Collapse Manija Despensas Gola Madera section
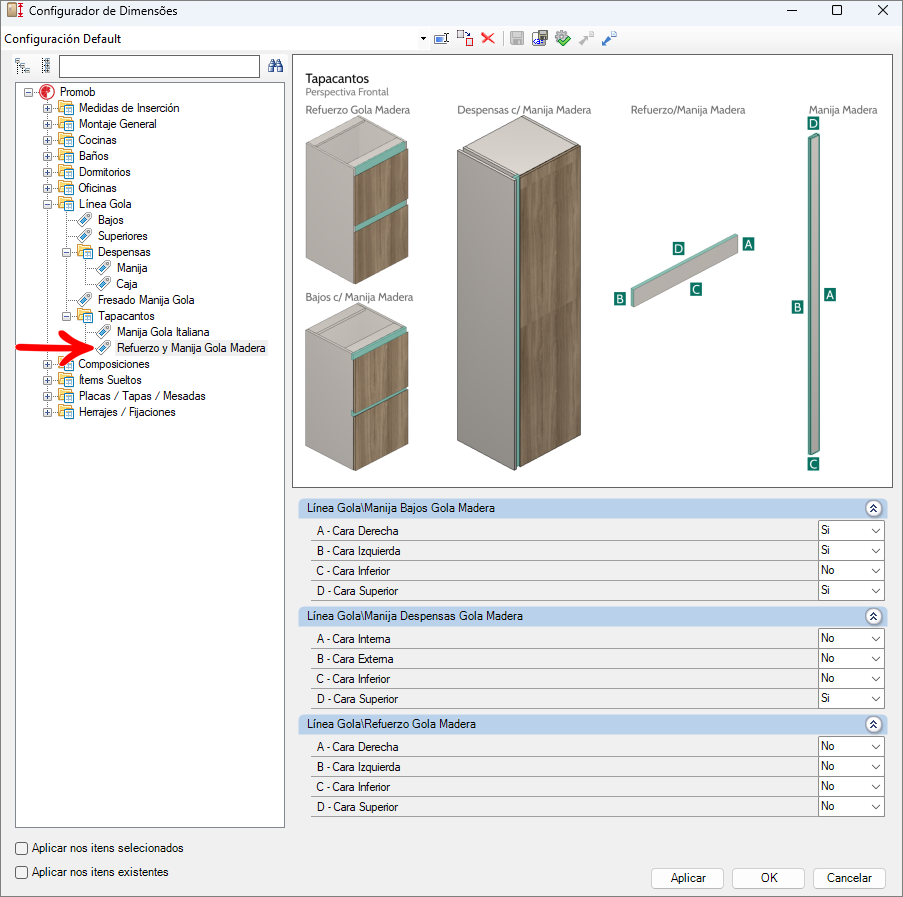The width and height of the screenshot is (903, 897). (873, 617)
